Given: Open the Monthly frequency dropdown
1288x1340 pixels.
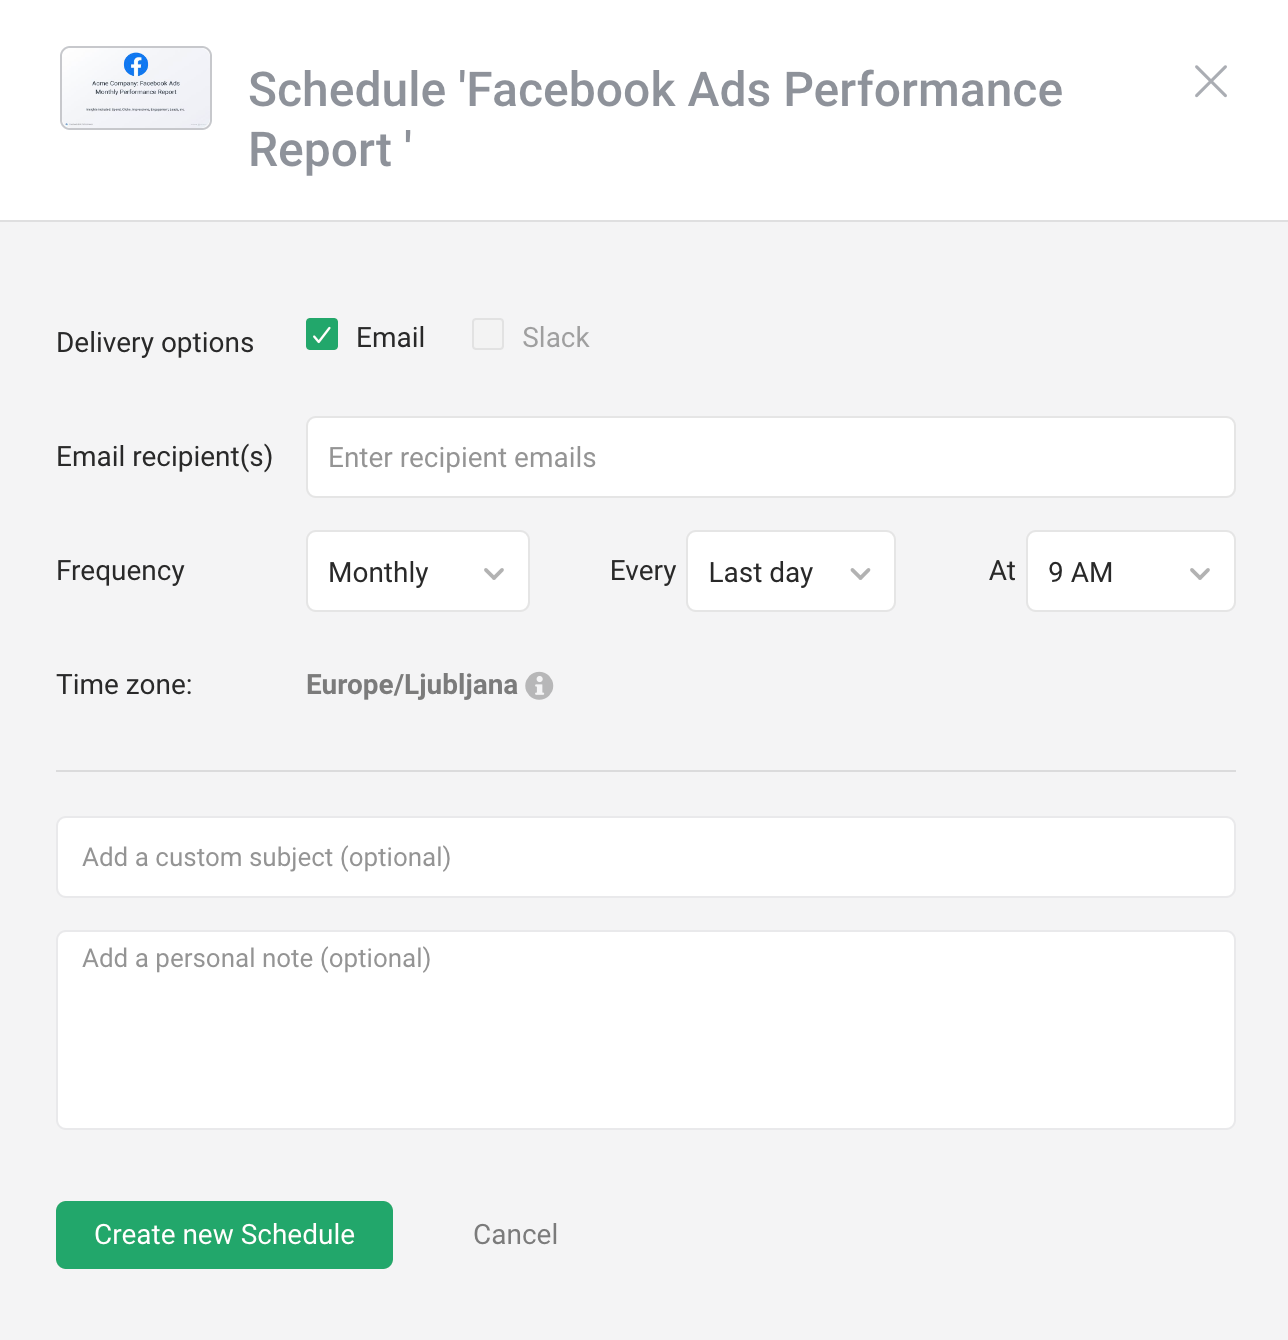Looking at the screenshot, I should point(417,571).
